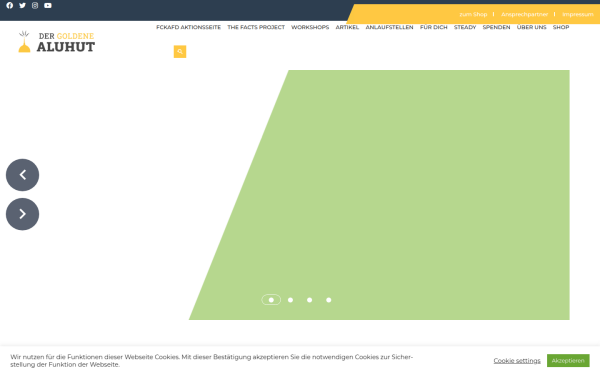Follow the zum Shop link
600x375 pixels.
click(x=473, y=14)
